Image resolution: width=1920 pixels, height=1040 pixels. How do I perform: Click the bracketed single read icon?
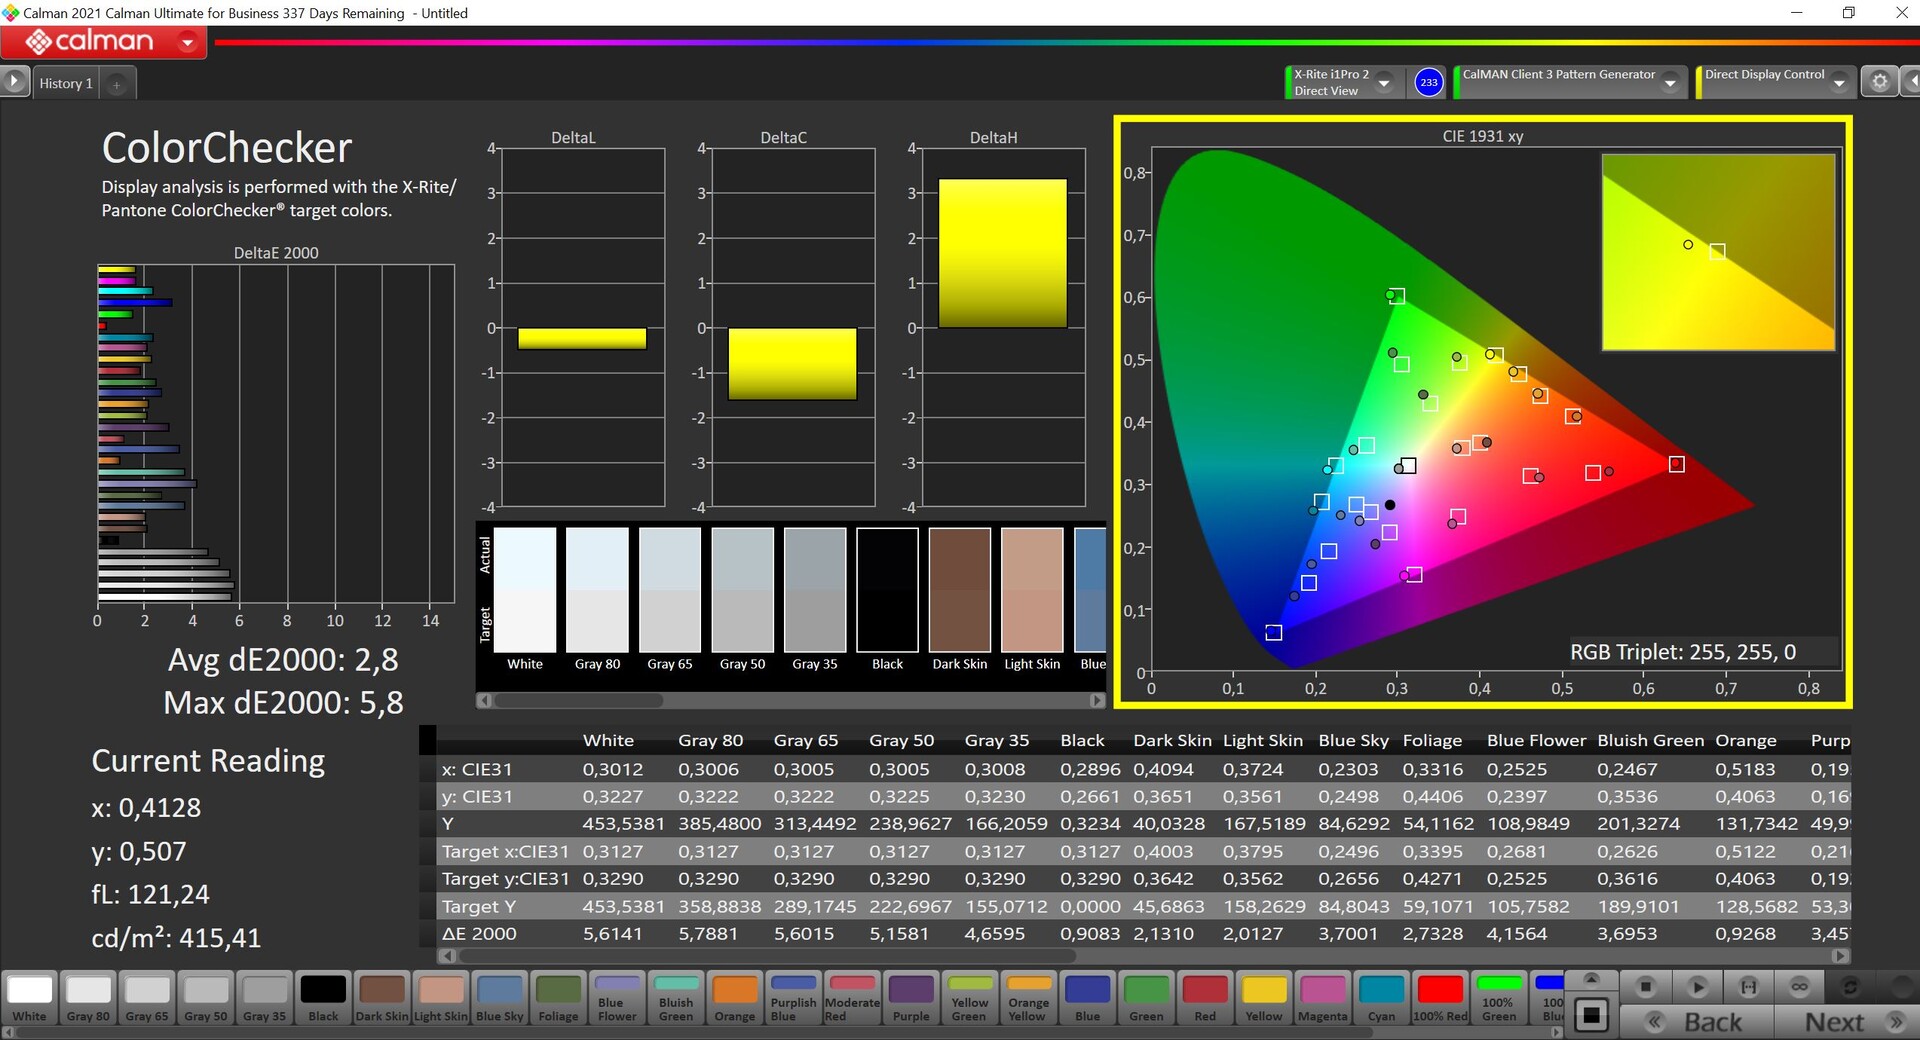1748,987
